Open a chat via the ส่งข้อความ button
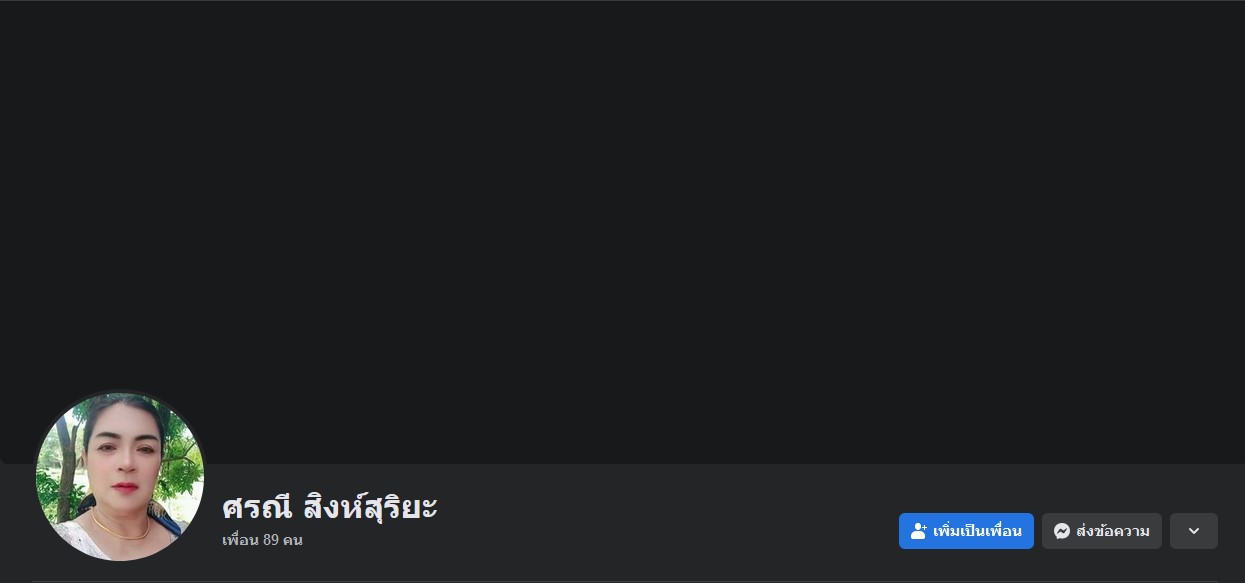1245x583 pixels. (x=1102, y=531)
